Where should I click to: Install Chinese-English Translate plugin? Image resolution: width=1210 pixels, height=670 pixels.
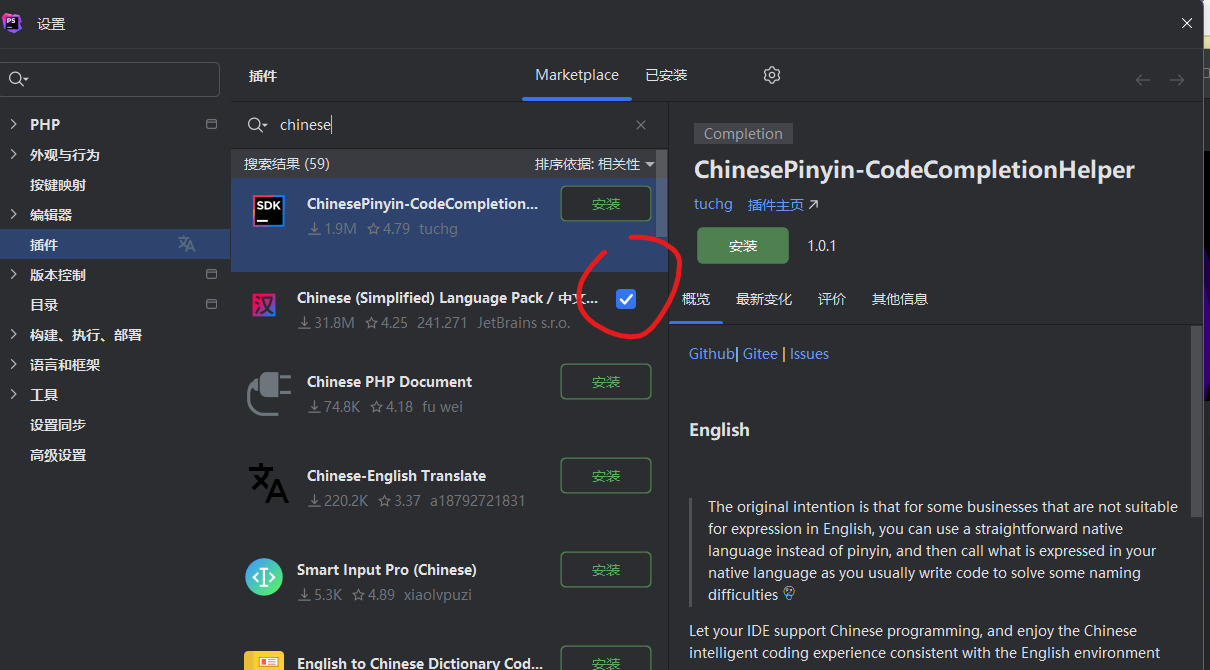click(x=606, y=475)
